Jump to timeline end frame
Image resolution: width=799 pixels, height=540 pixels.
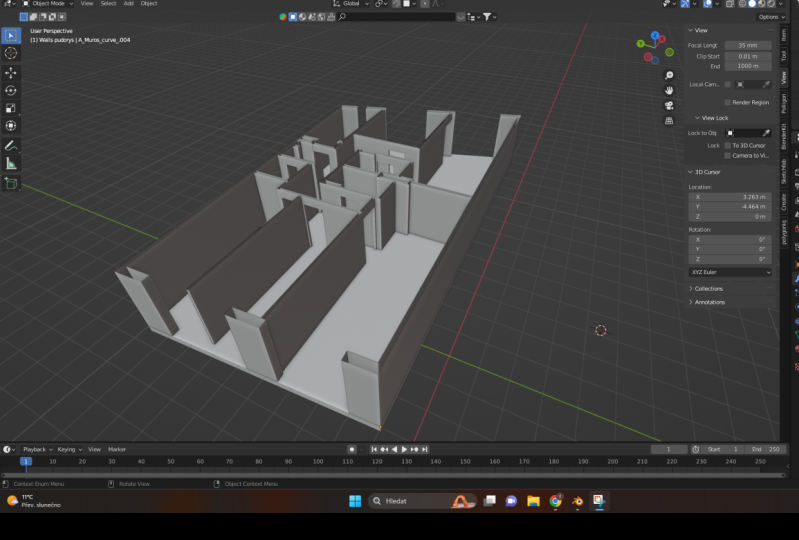click(x=424, y=449)
